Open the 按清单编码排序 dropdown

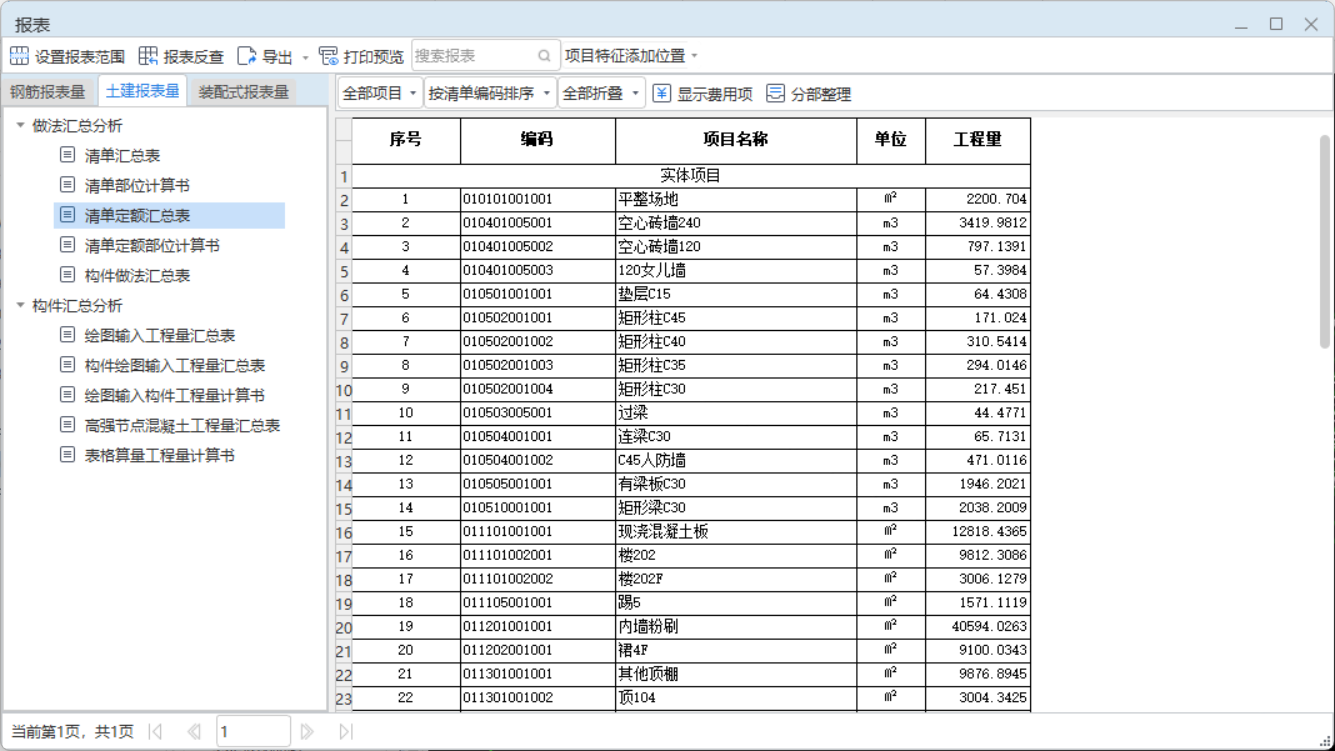pos(490,93)
